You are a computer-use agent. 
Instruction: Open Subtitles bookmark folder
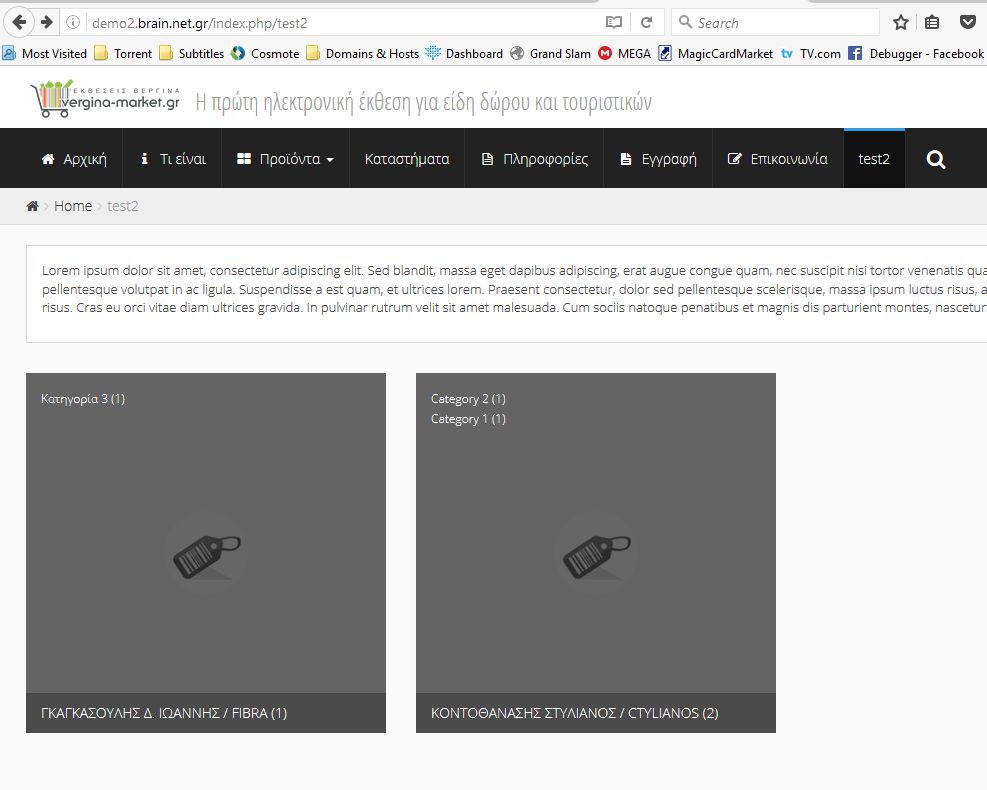(192, 54)
